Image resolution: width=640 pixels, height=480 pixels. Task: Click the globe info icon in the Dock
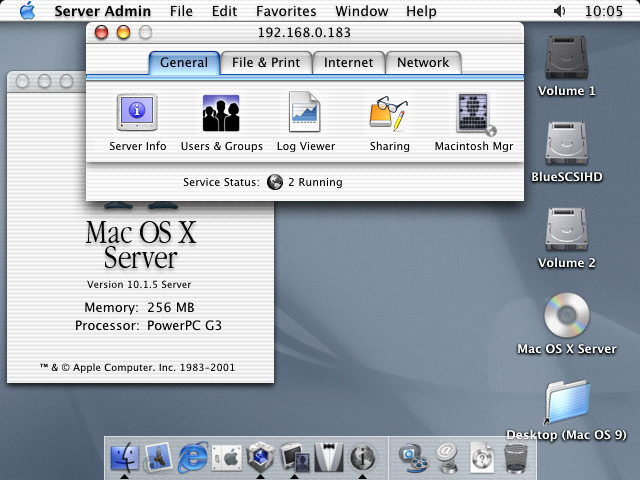pyautogui.click(x=362, y=457)
